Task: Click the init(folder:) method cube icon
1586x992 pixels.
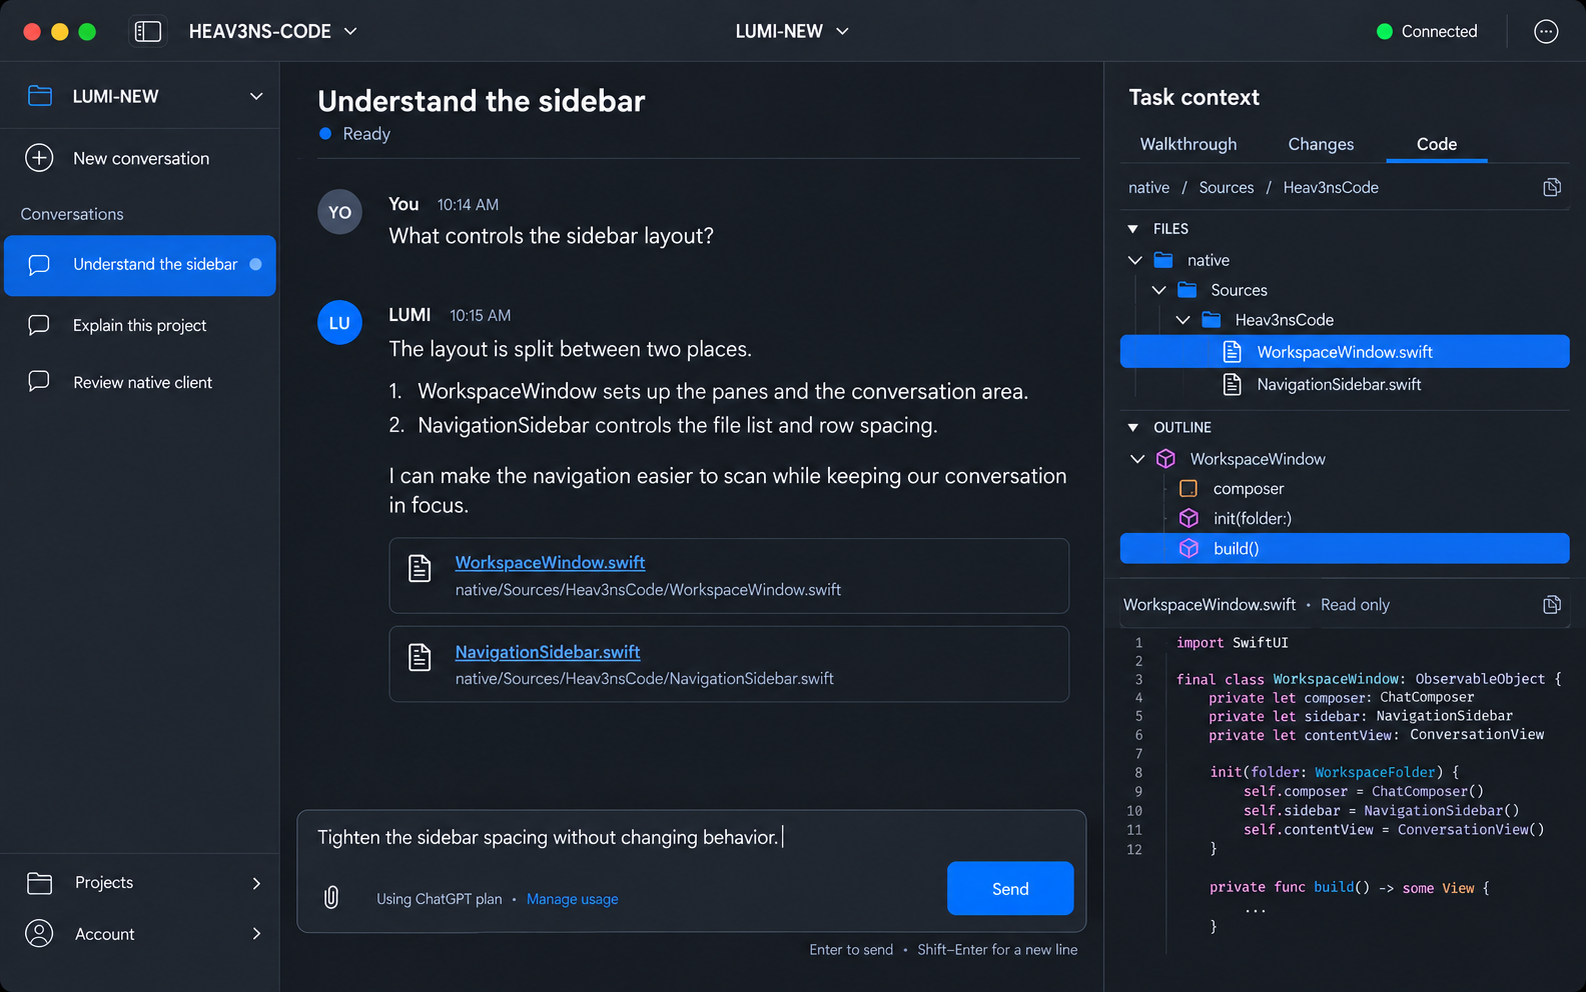Action: [1188, 518]
